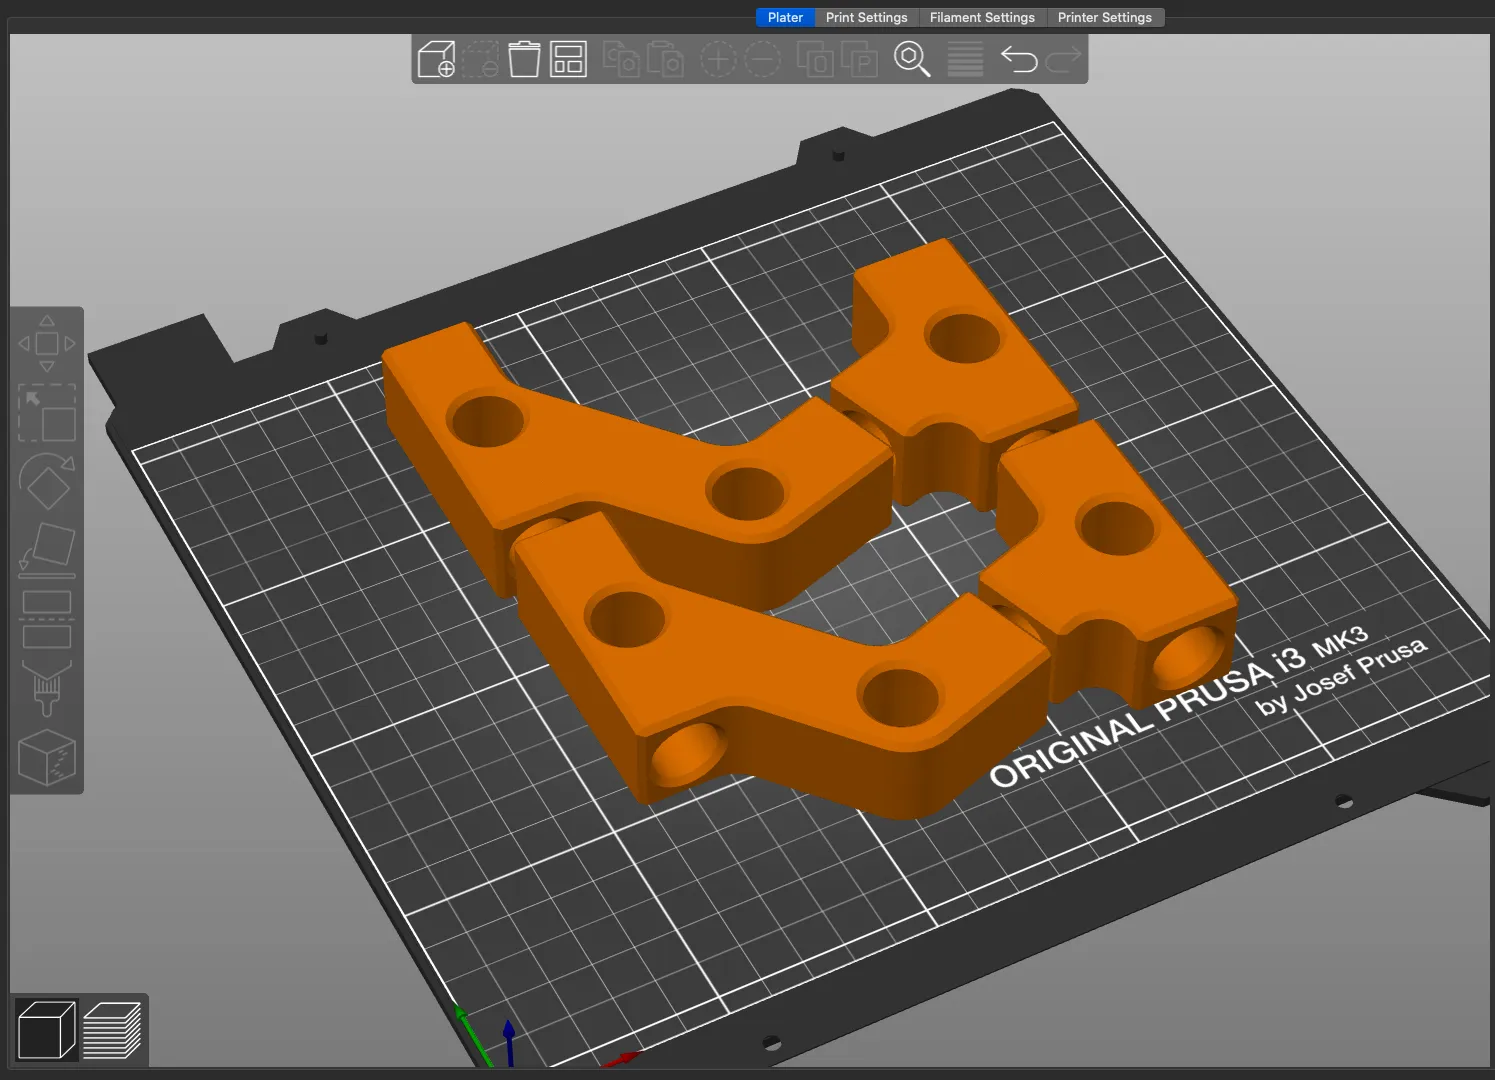Screen dimensions: 1495x1080
Task: Click the Search magnifier icon
Action: [x=911, y=60]
